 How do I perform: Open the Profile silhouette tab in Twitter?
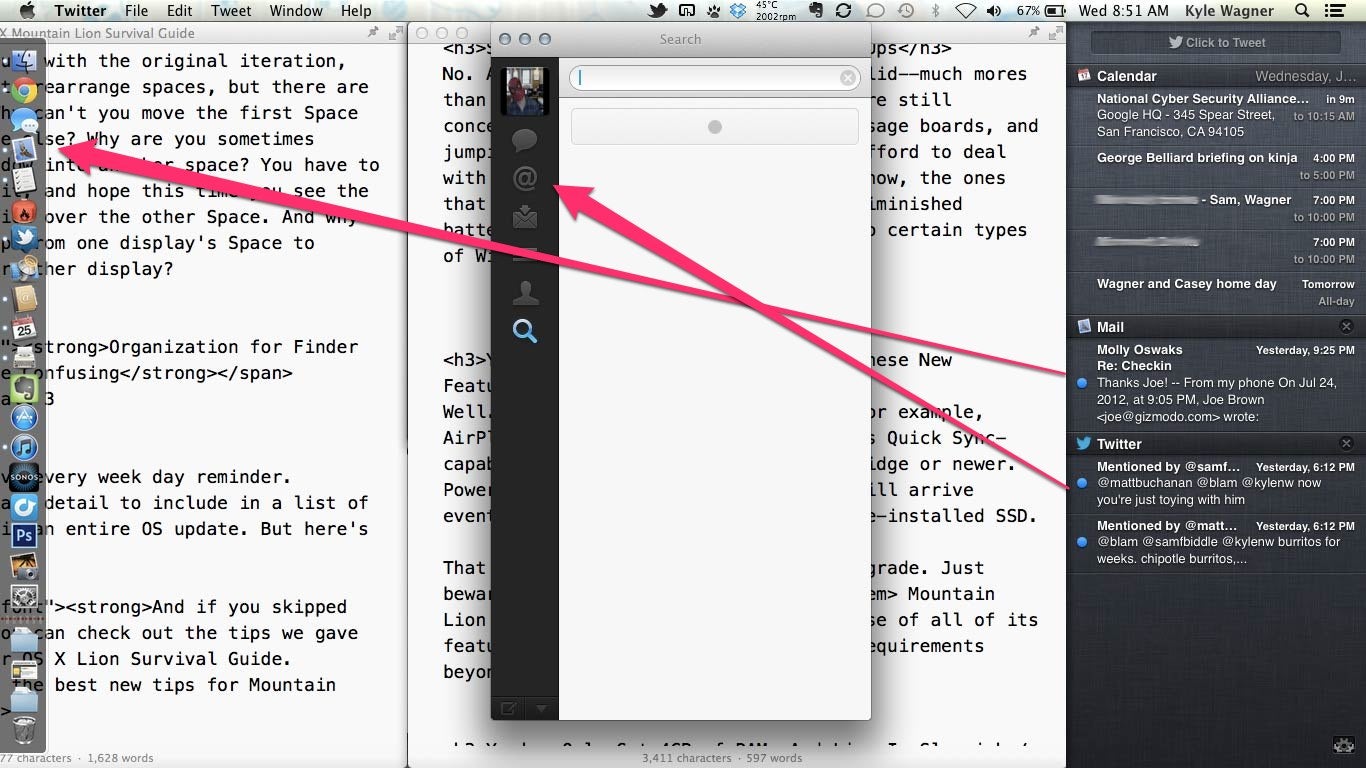pos(525,293)
